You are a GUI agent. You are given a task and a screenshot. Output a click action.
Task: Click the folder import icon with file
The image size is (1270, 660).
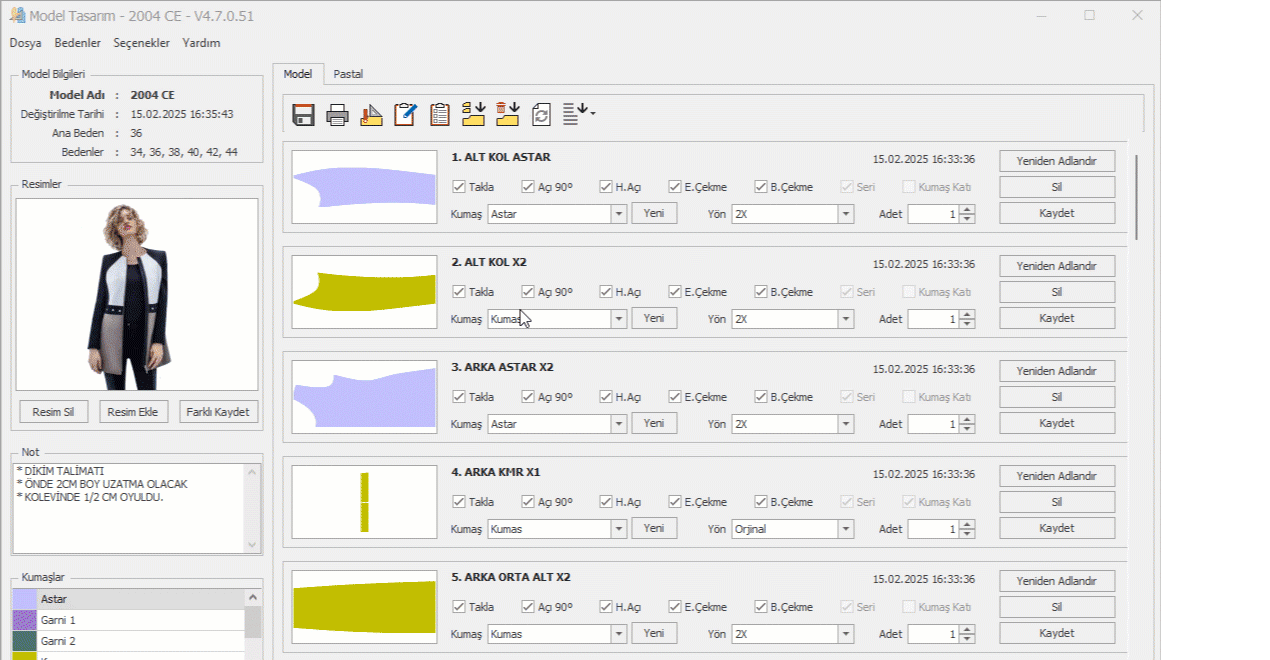[473, 114]
